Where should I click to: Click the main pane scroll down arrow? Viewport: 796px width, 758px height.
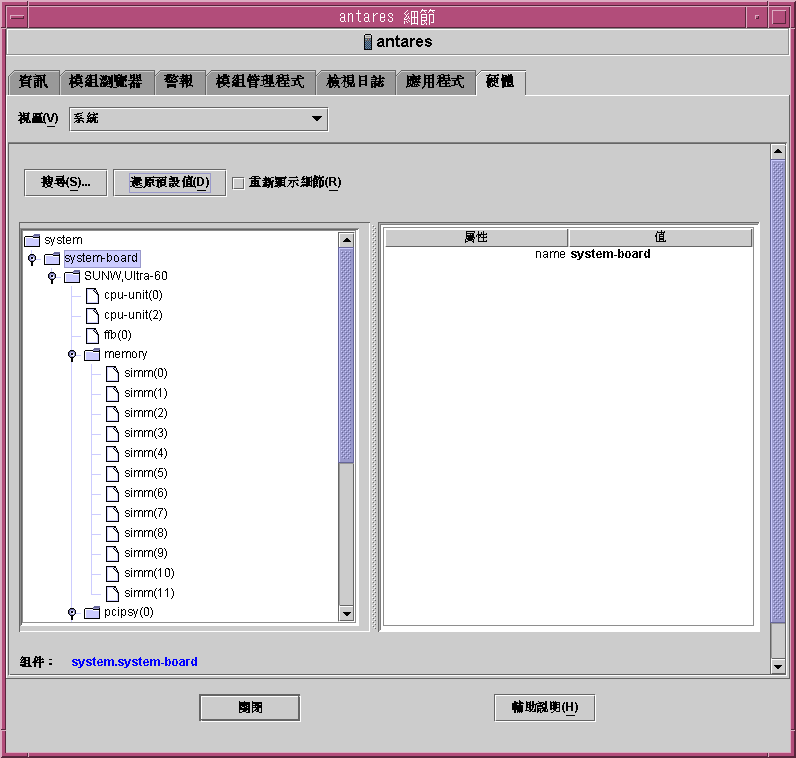tap(777, 667)
